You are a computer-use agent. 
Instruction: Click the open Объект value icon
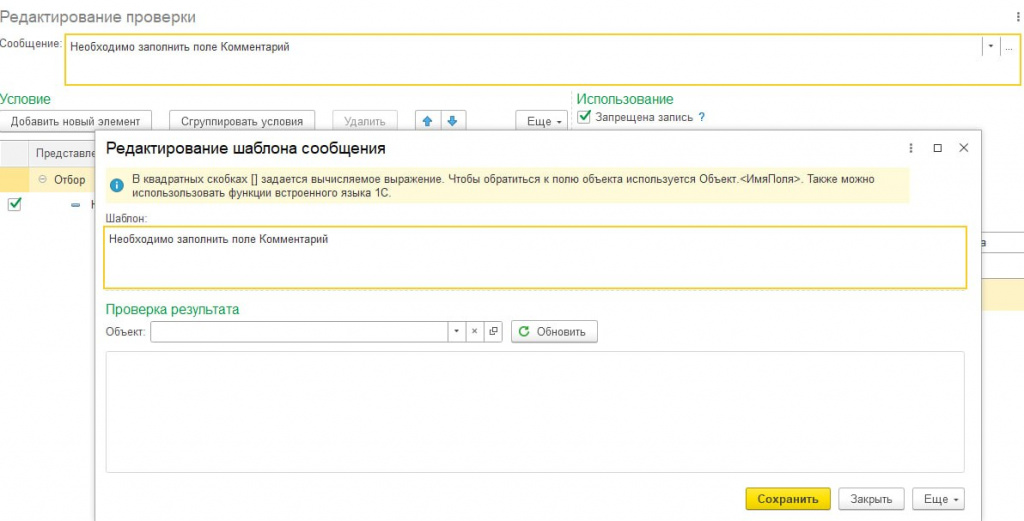coord(492,331)
